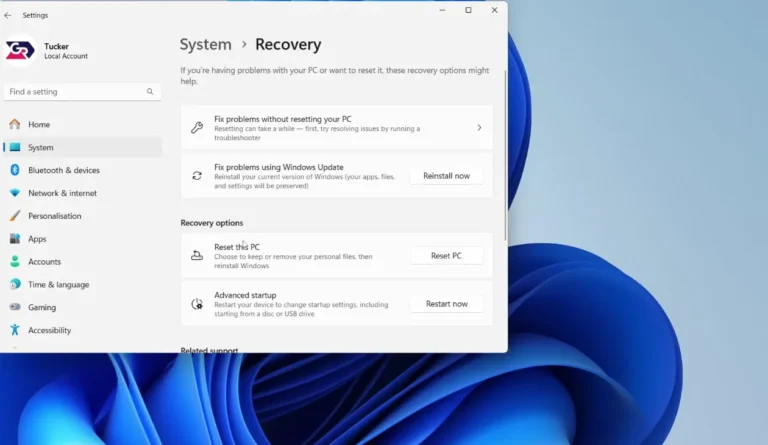Click the Bluetooth icon in sidebar
The image size is (768, 445).
coord(15,170)
